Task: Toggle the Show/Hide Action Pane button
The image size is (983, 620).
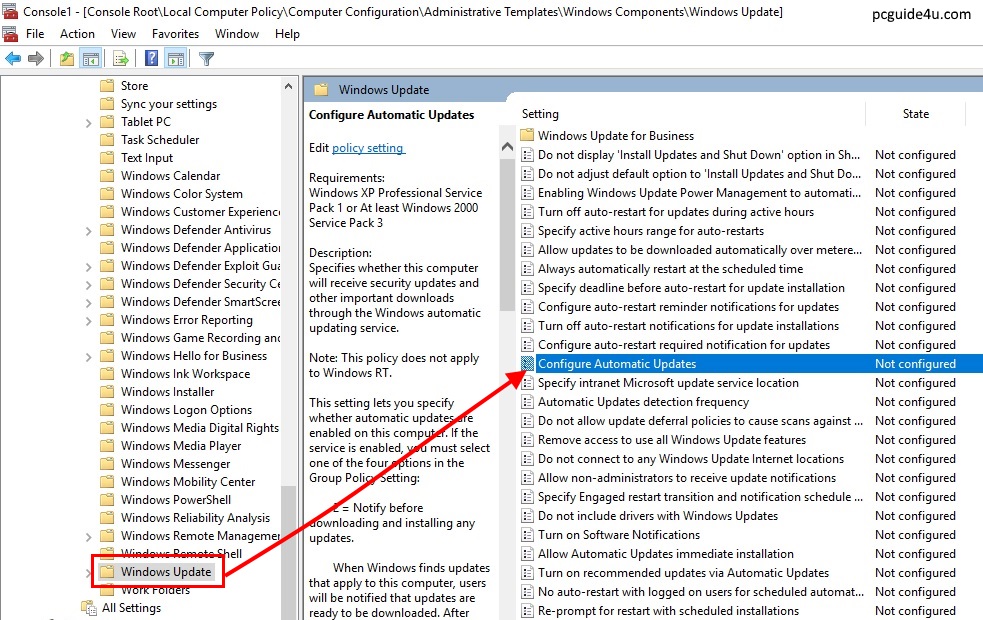Action: pyautogui.click(x=175, y=58)
